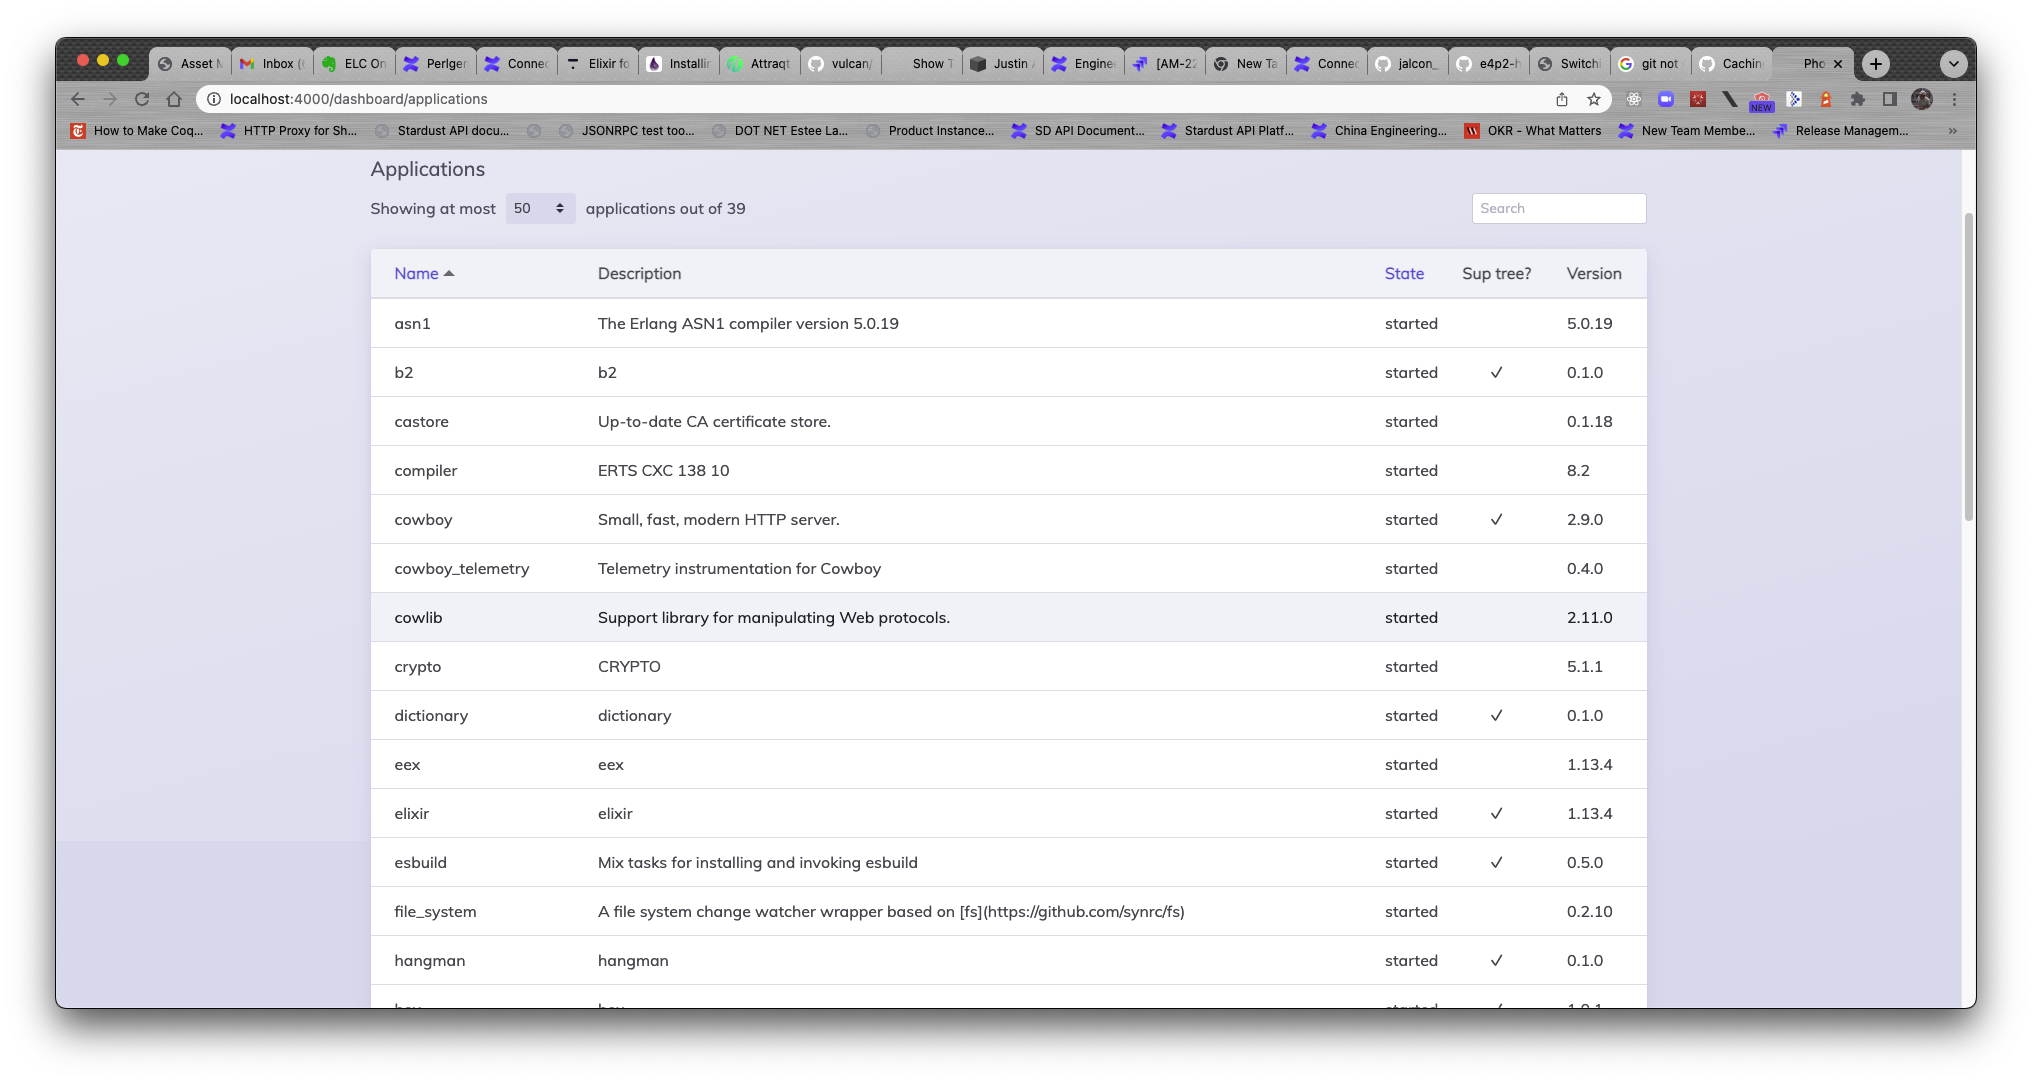Expand the tab search chevron

click(1953, 64)
